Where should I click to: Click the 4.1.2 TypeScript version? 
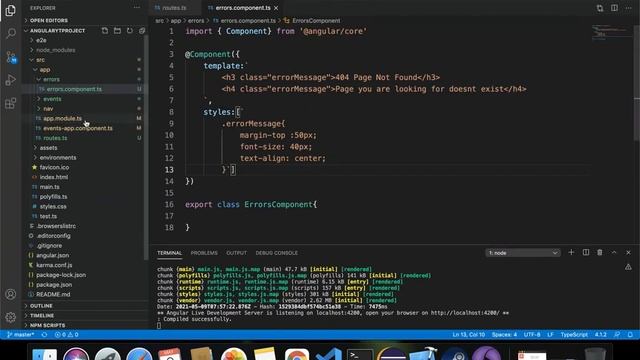pyautogui.click(x=600, y=335)
